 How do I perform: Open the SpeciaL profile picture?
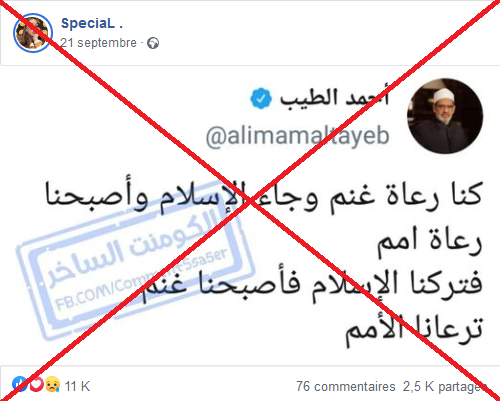tap(33, 33)
